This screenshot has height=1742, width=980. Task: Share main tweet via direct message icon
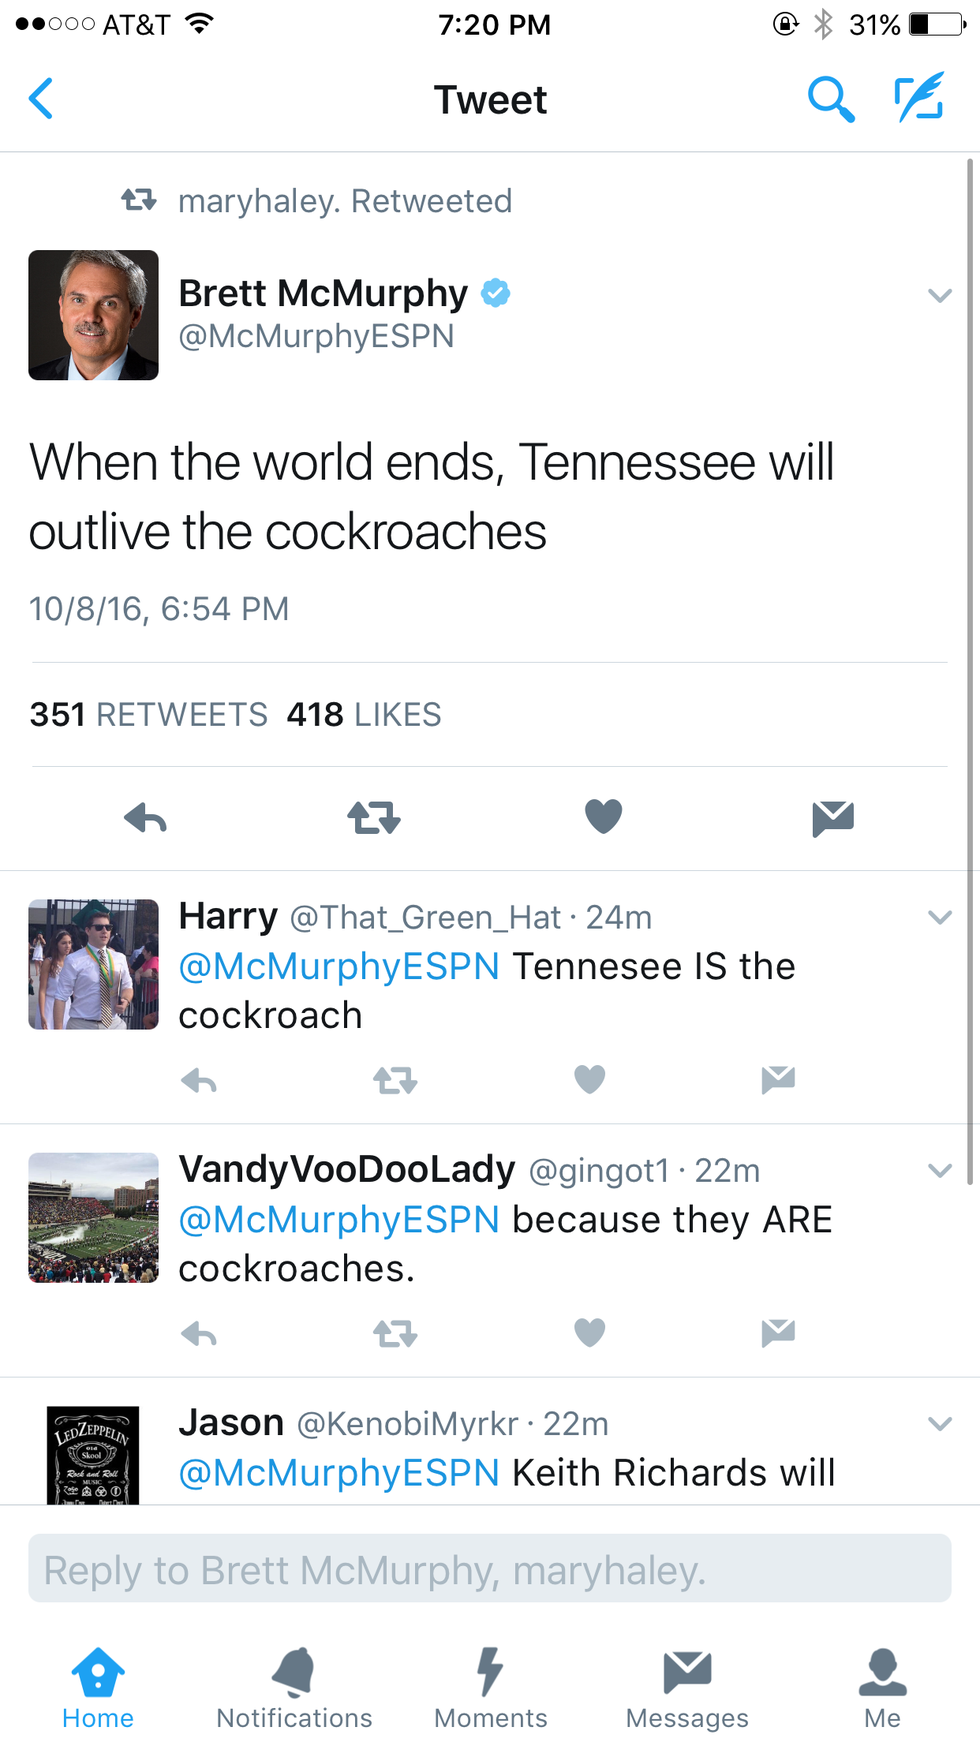tap(832, 818)
